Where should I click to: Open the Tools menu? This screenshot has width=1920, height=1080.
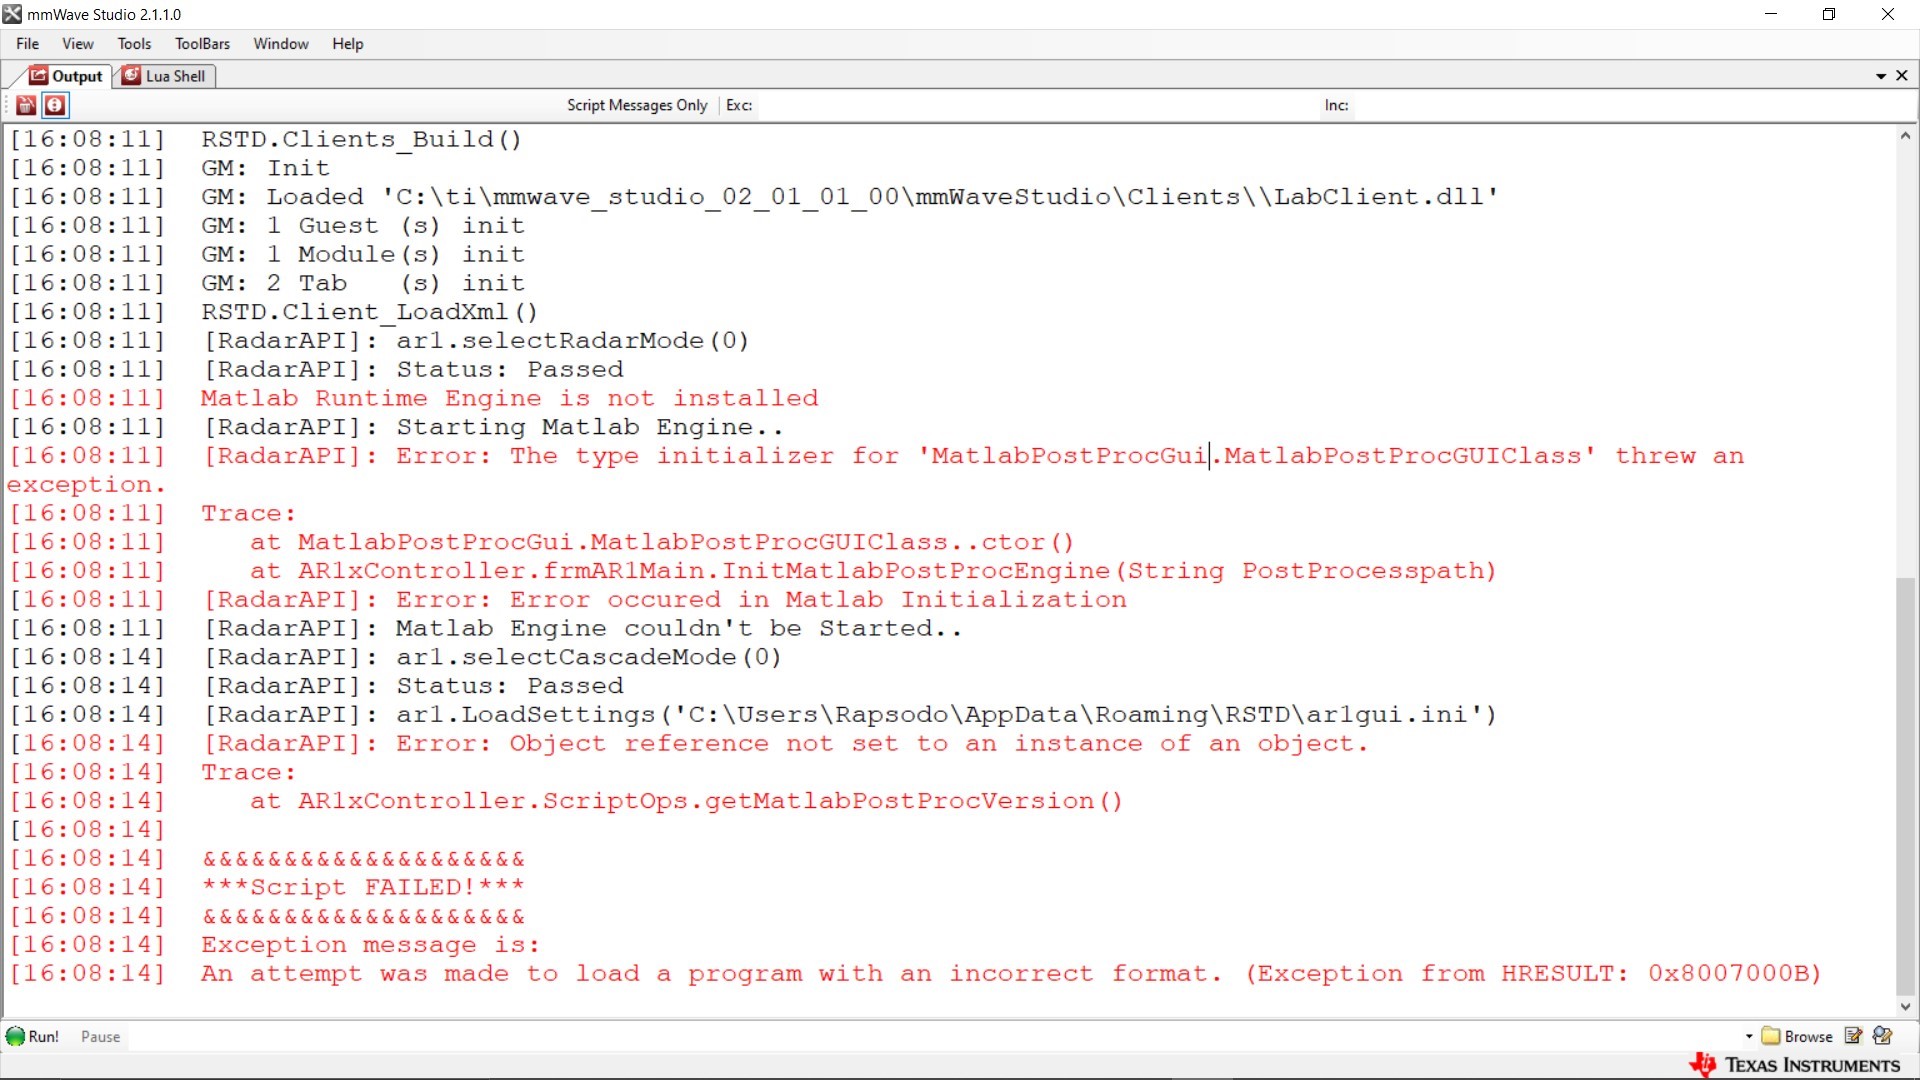(x=134, y=44)
